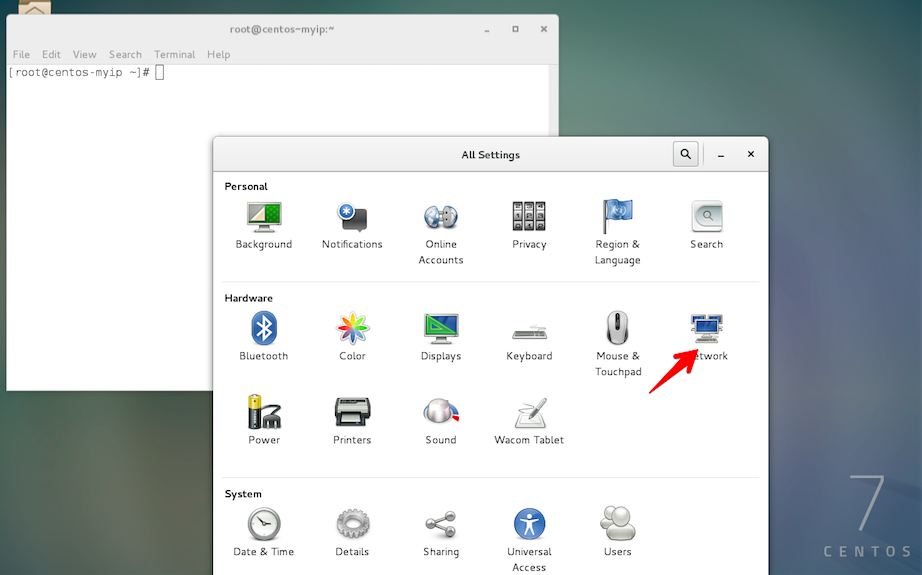Open the Users settings panel
The width and height of the screenshot is (922, 575).
point(617,531)
